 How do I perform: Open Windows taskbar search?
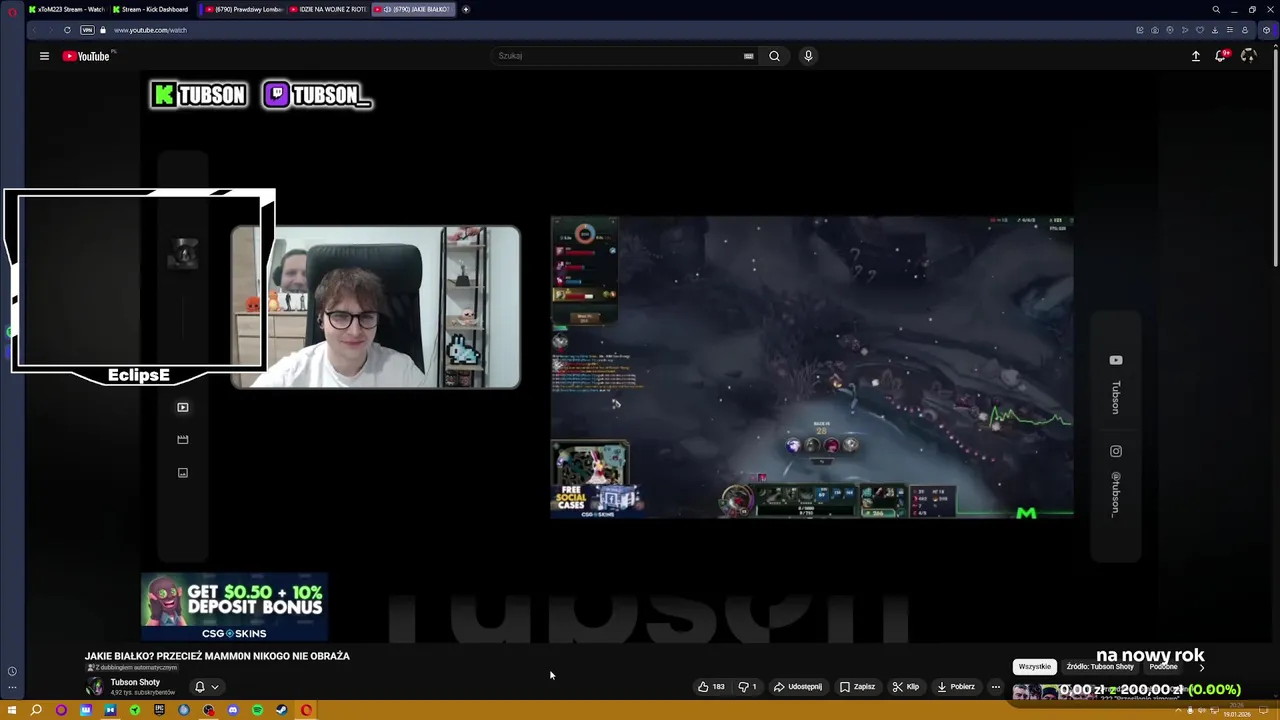click(36, 710)
